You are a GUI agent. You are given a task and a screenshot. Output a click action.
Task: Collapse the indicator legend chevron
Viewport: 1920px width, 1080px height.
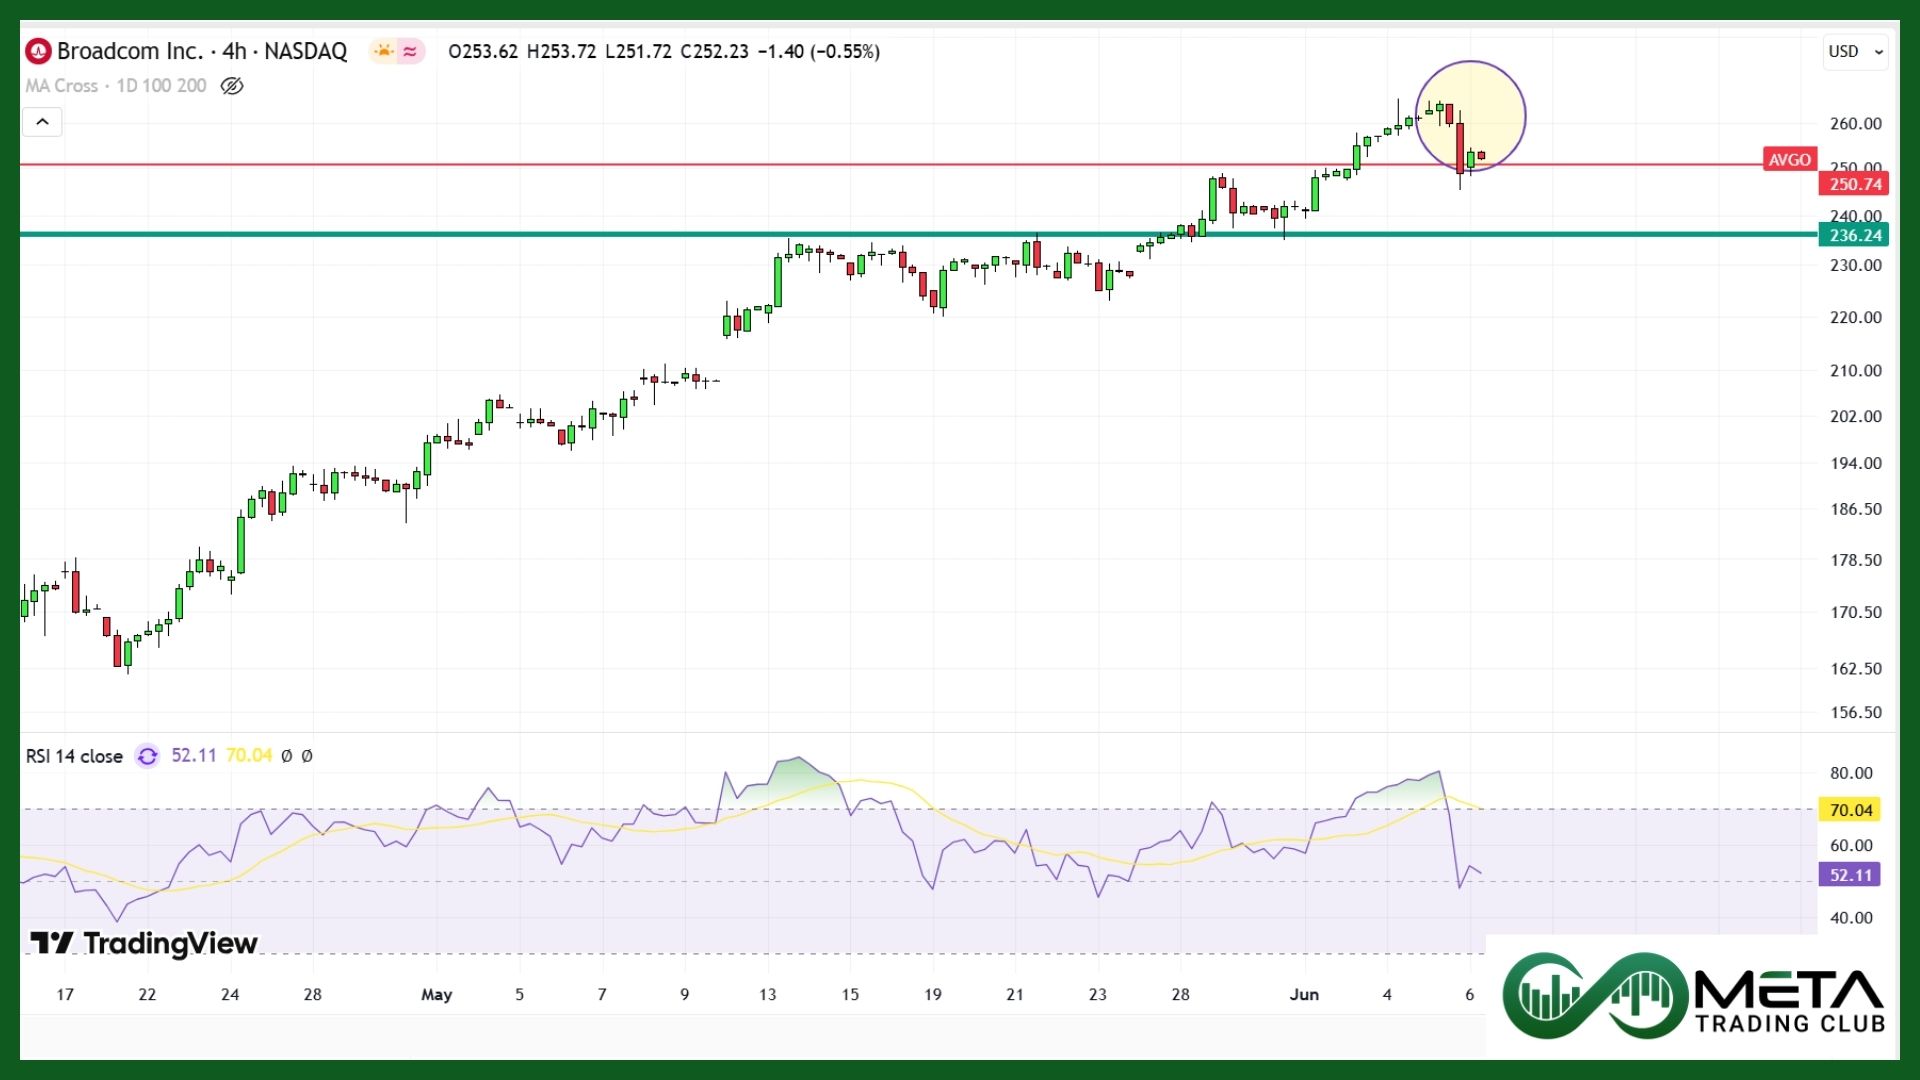point(42,122)
